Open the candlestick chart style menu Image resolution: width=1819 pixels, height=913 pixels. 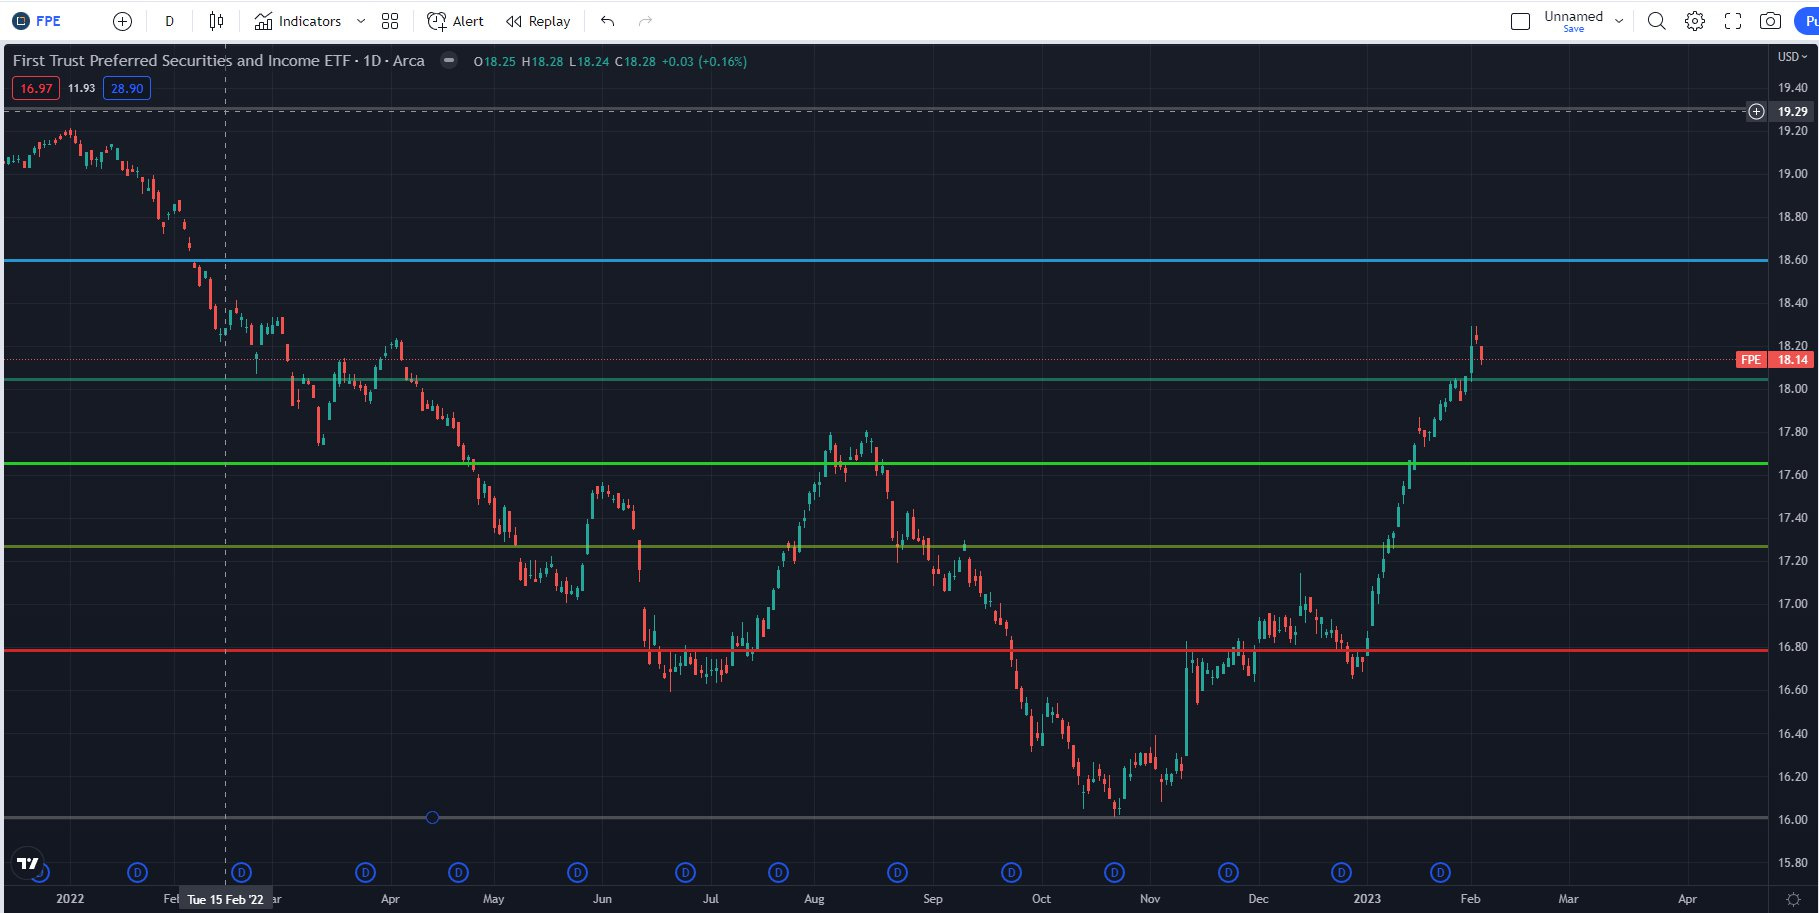216,21
